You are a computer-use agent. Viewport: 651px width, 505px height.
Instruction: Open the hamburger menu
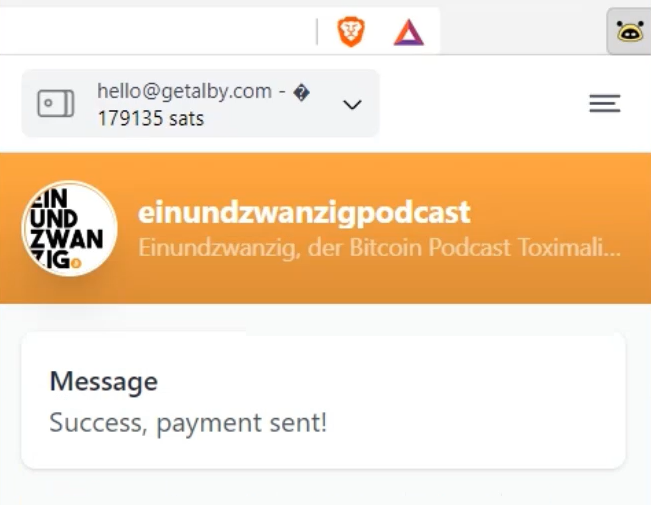(x=604, y=103)
